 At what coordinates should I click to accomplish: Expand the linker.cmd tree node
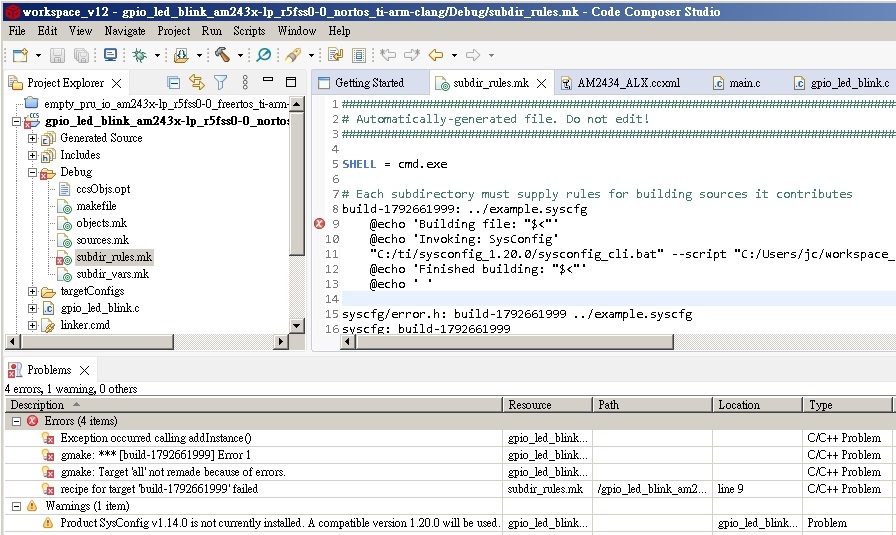tap(33, 325)
